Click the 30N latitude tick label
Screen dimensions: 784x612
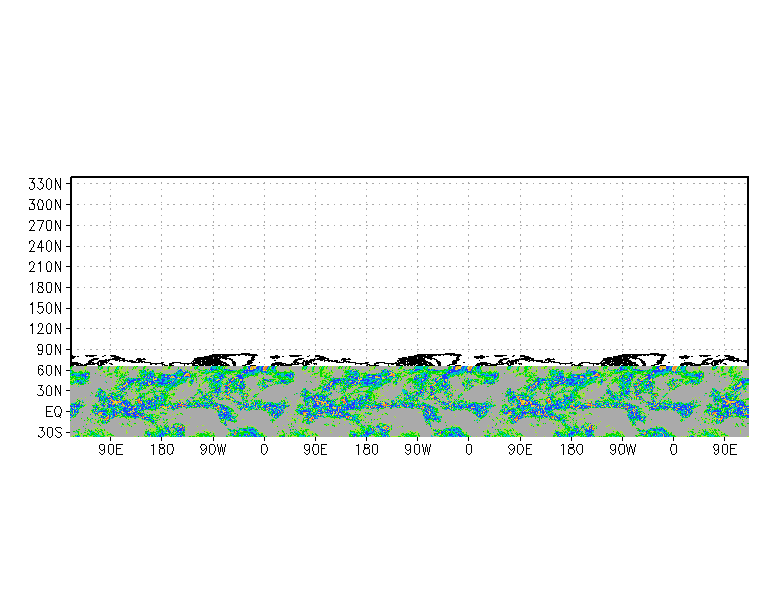coord(50,390)
